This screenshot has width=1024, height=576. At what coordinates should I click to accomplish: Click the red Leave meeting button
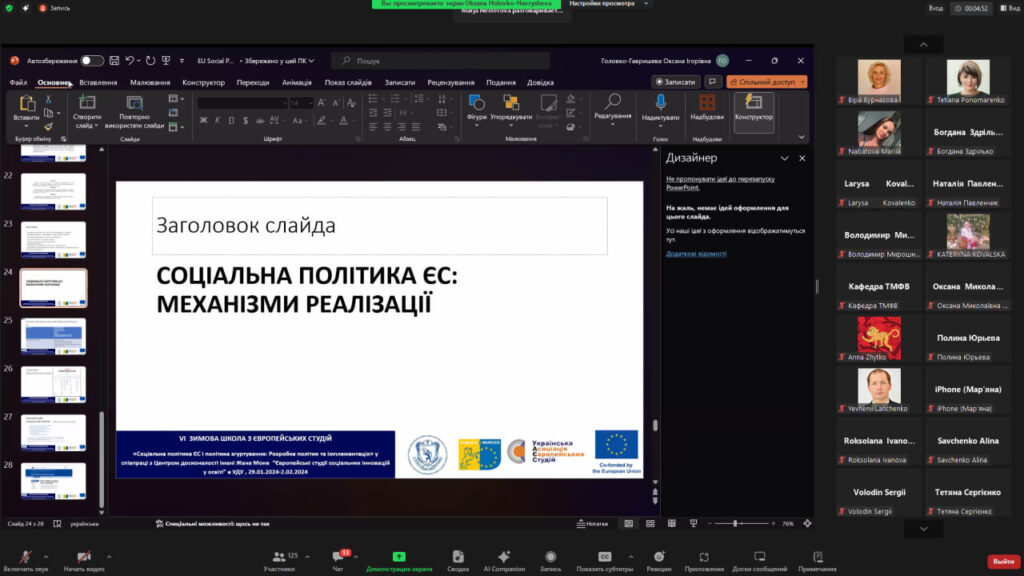(1003, 561)
